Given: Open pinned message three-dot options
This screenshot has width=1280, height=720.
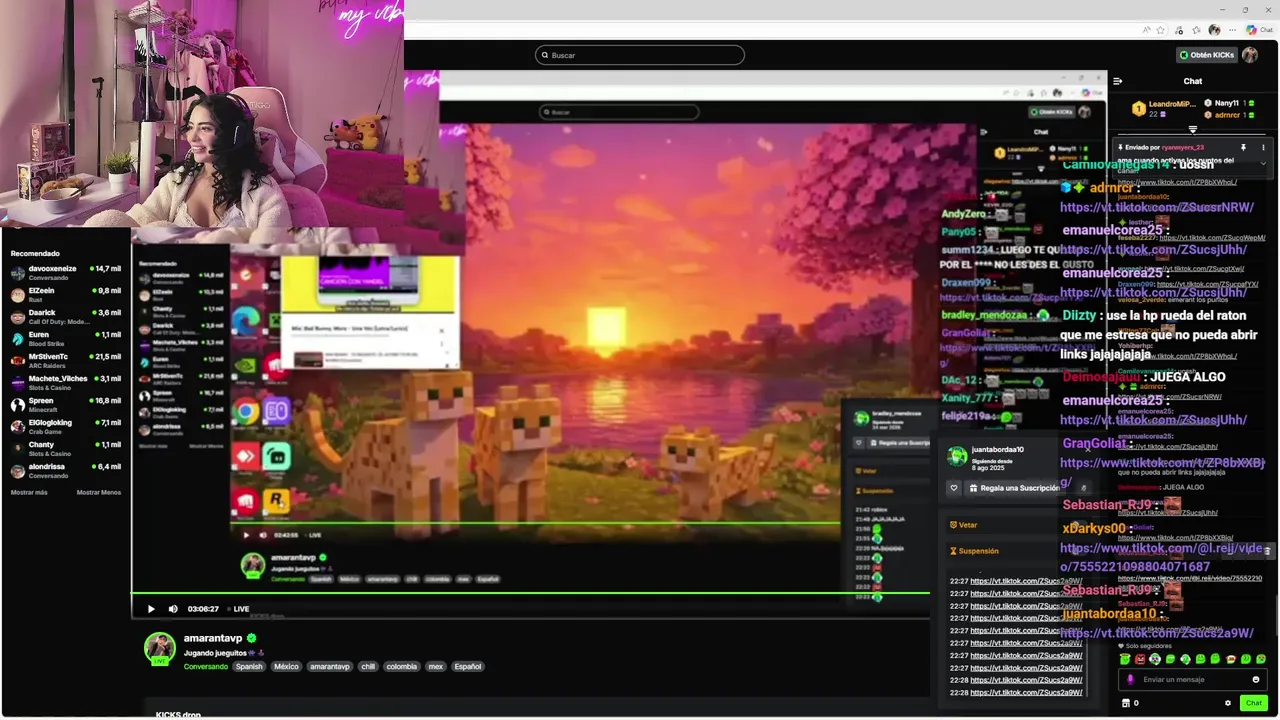Looking at the screenshot, I should [x=1263, y=147].
